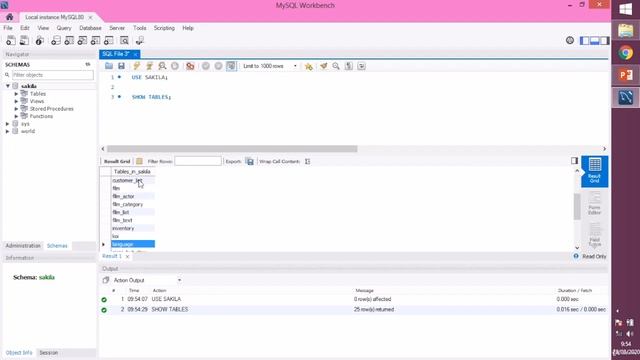The width and height of the screenshot is (640, 360).
Task: Toggle the right sidebar panel visibility
Action: tap(604, 40)
